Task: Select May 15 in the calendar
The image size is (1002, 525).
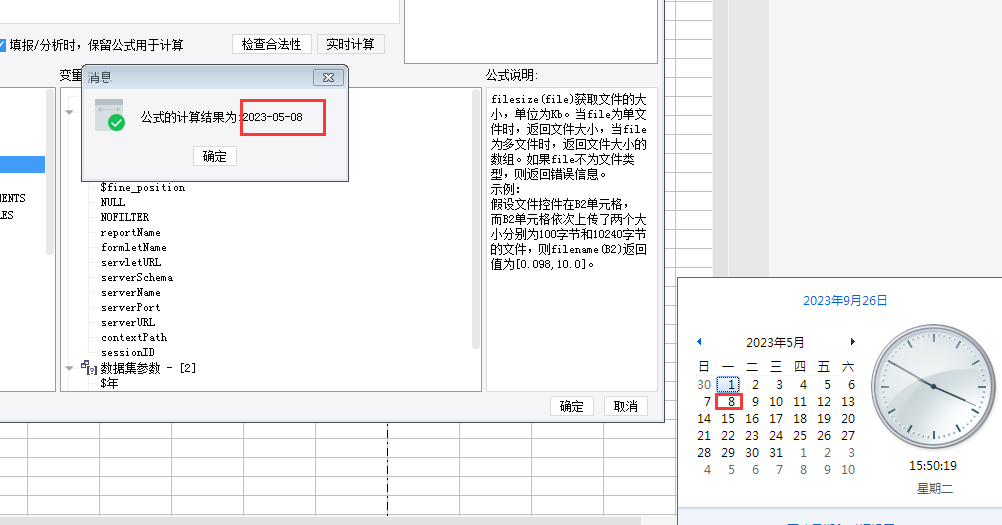Action: click(x=728, y=419)
